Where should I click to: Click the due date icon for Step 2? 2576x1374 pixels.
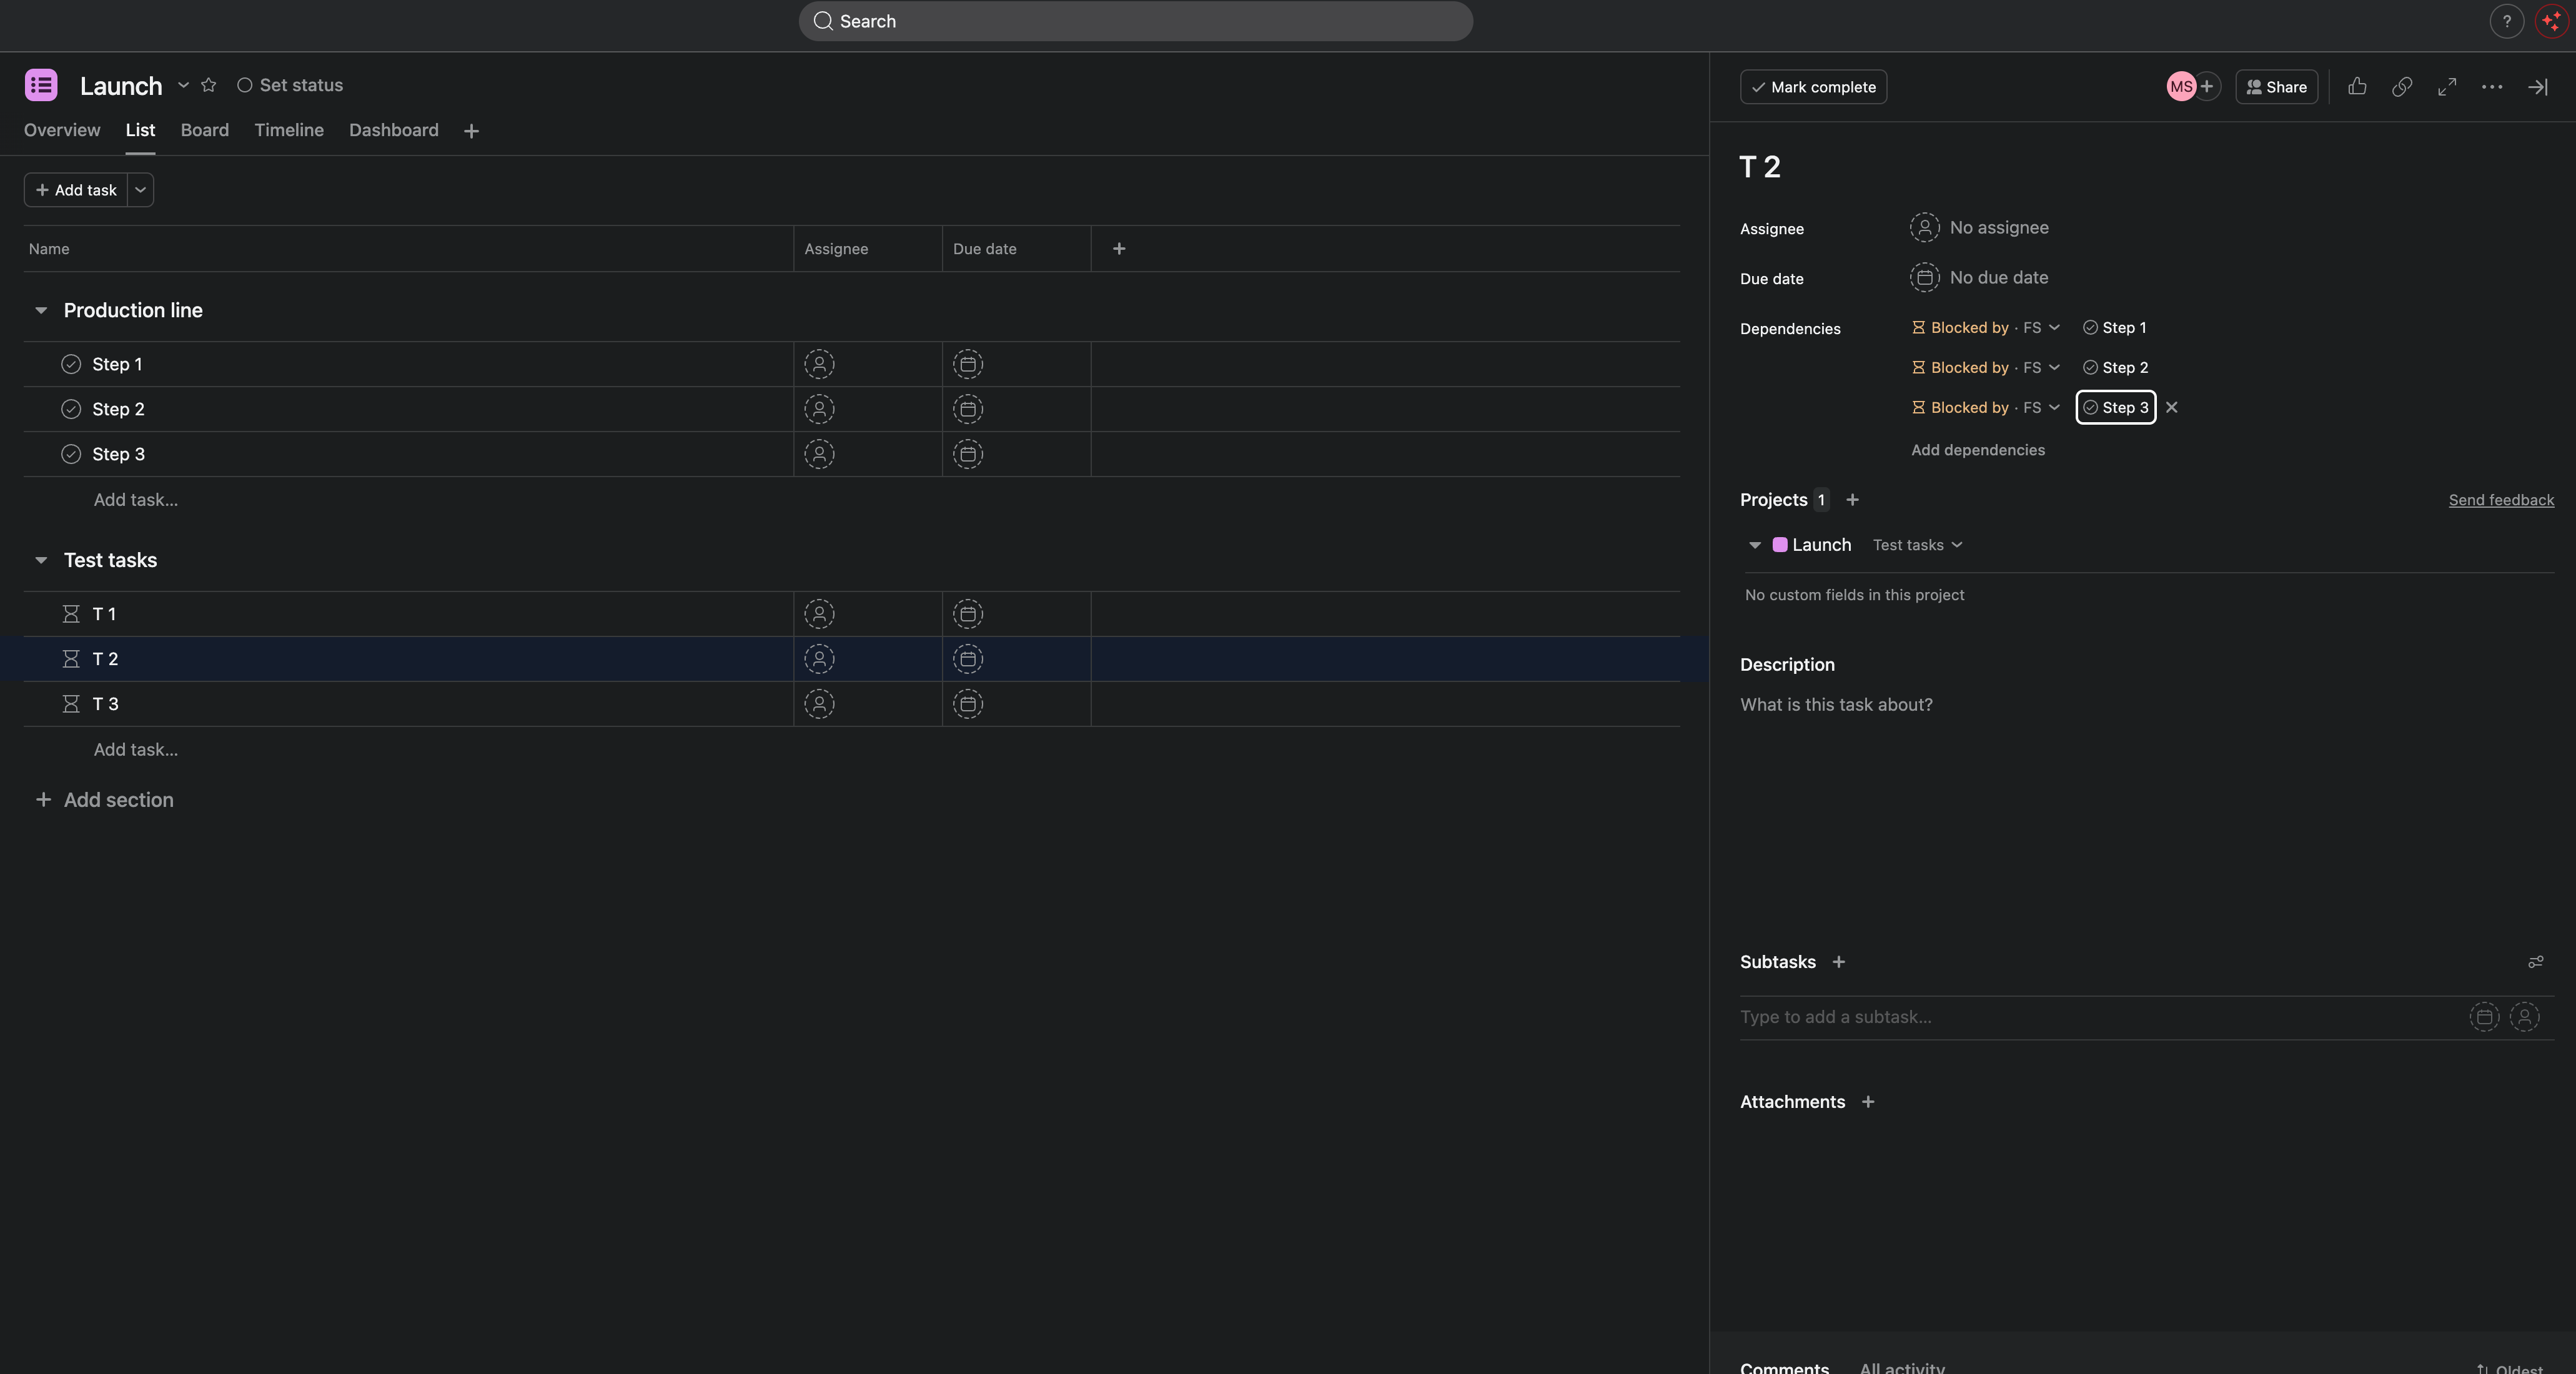968,410
